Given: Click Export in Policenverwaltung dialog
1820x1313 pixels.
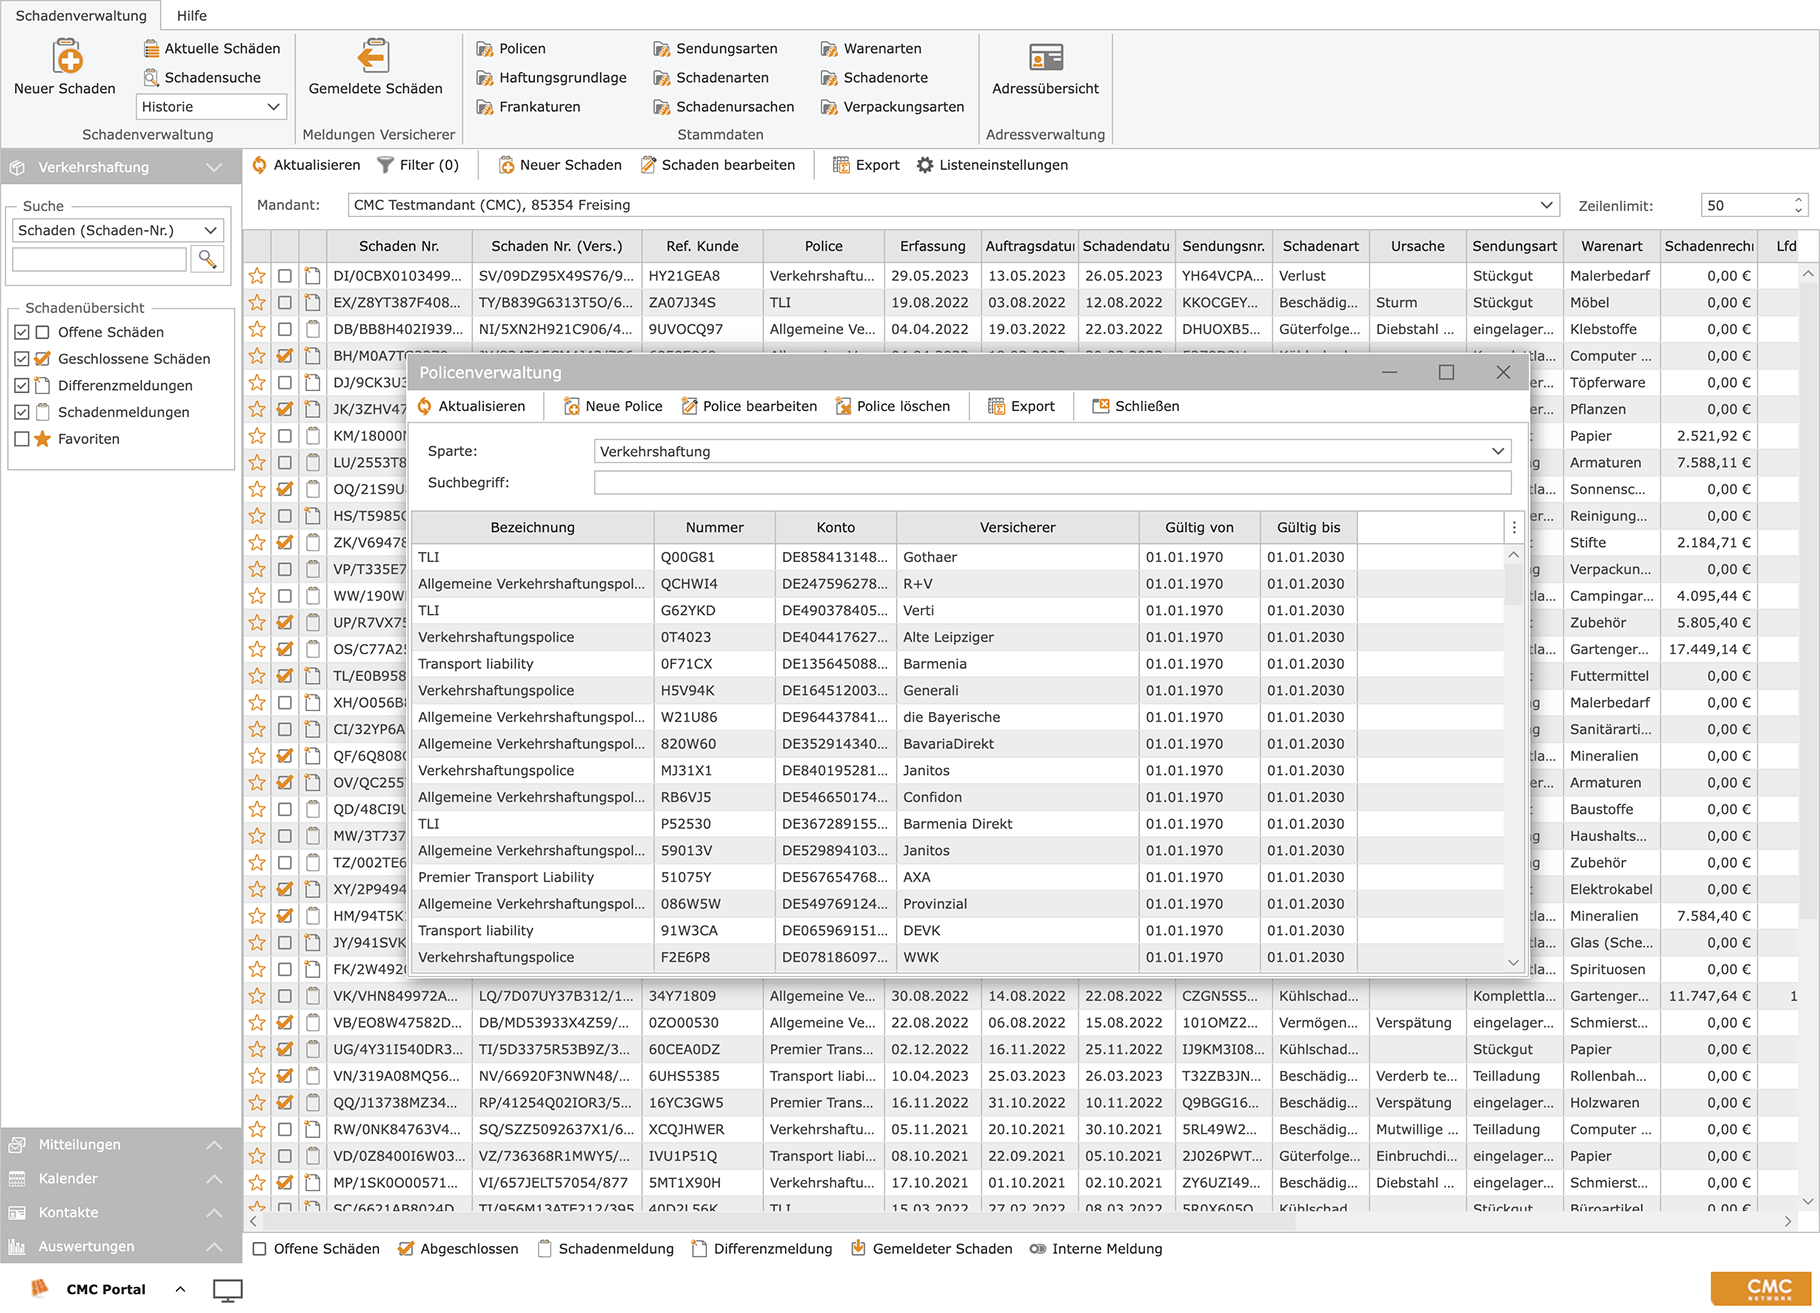Looking at the screenshot, I should pos(1021,406).
